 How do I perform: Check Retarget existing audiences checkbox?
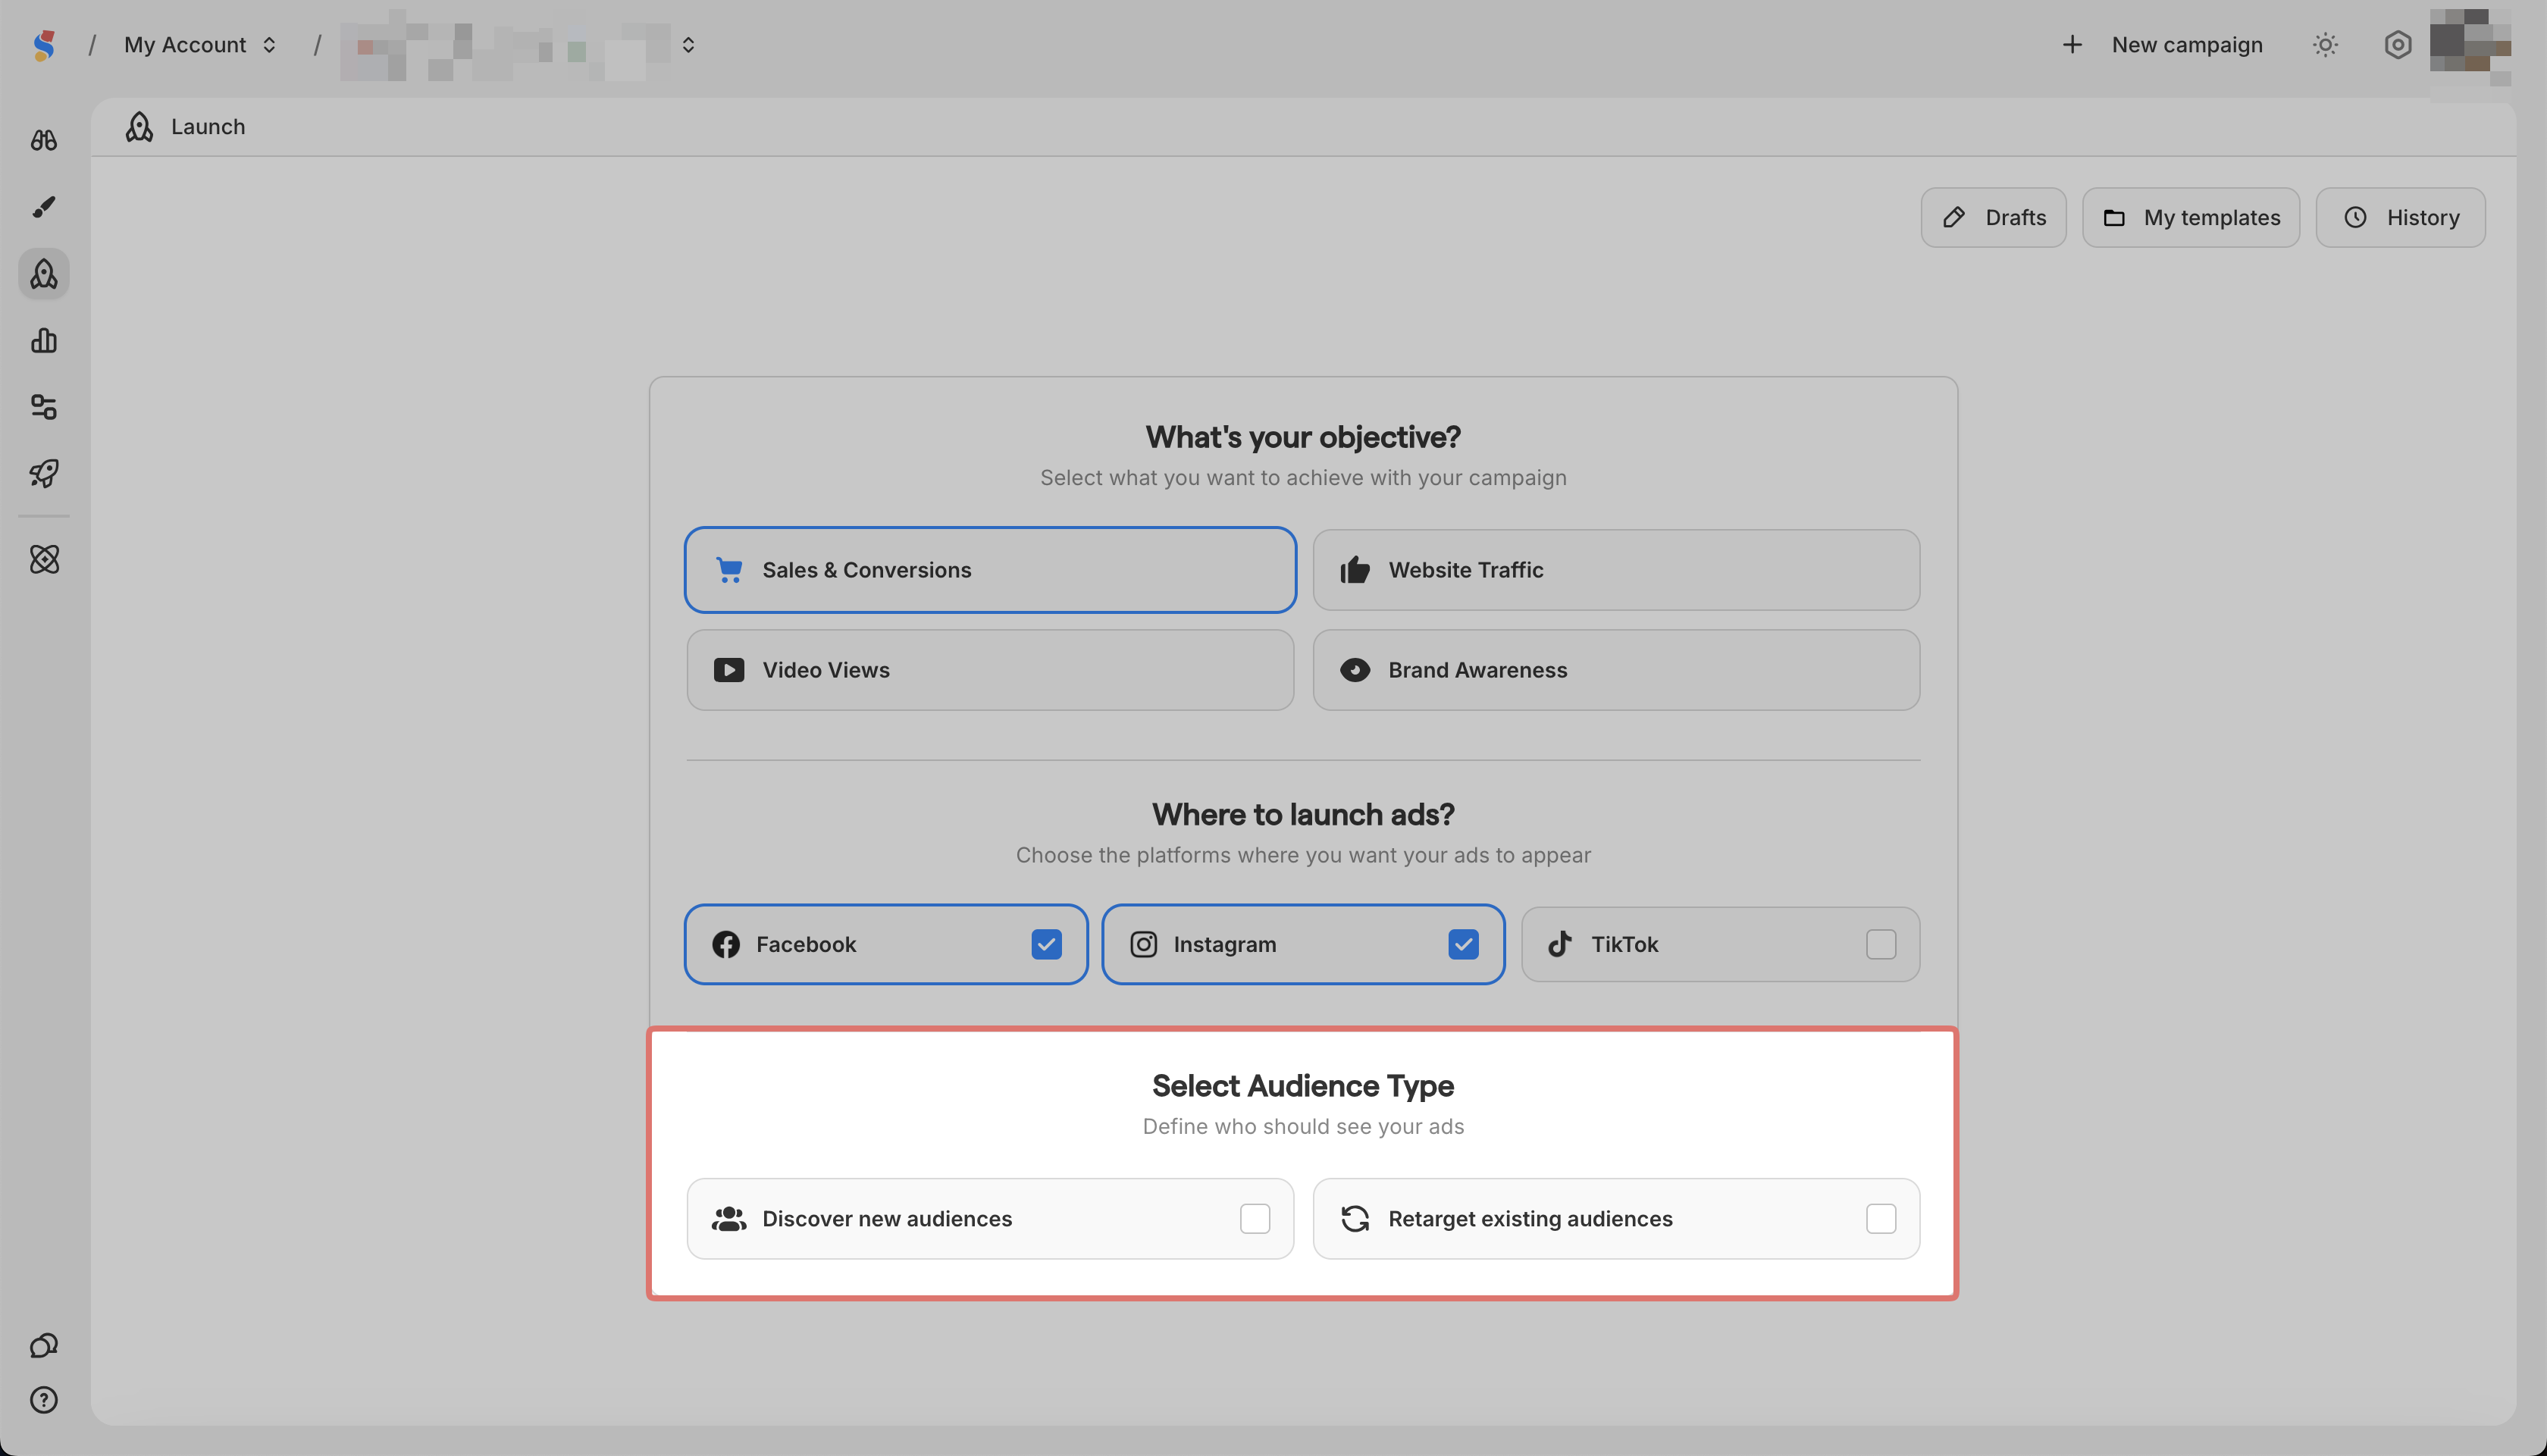point(1880,1218)
